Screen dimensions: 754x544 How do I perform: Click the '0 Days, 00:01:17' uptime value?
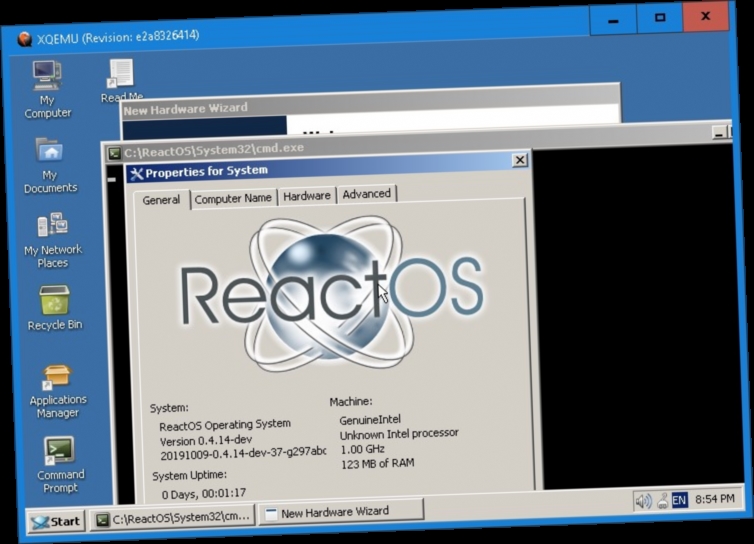(204, 493)
